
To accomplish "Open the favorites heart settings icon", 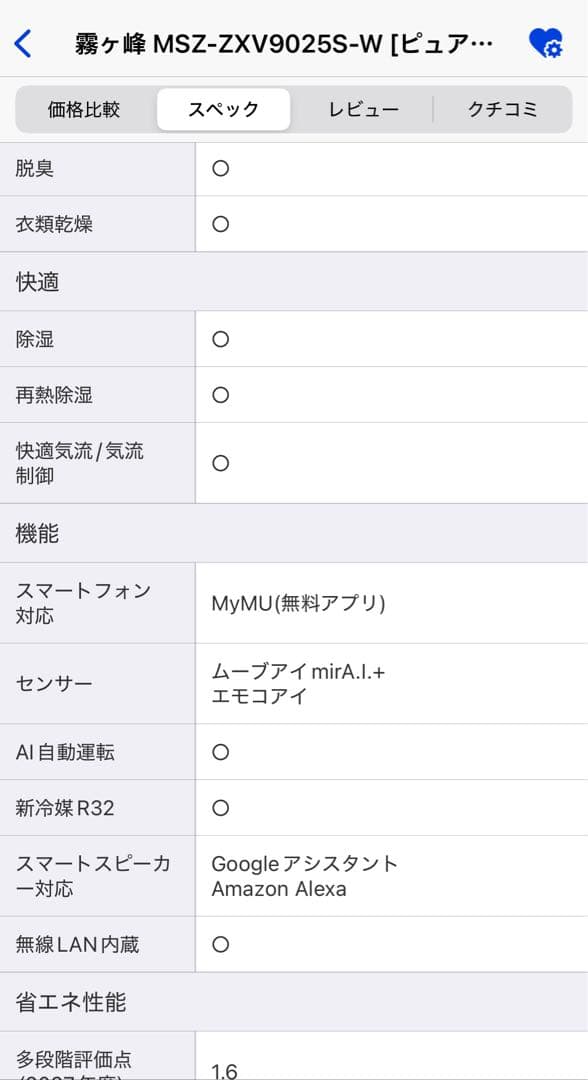I will click(x=545, y=43).
